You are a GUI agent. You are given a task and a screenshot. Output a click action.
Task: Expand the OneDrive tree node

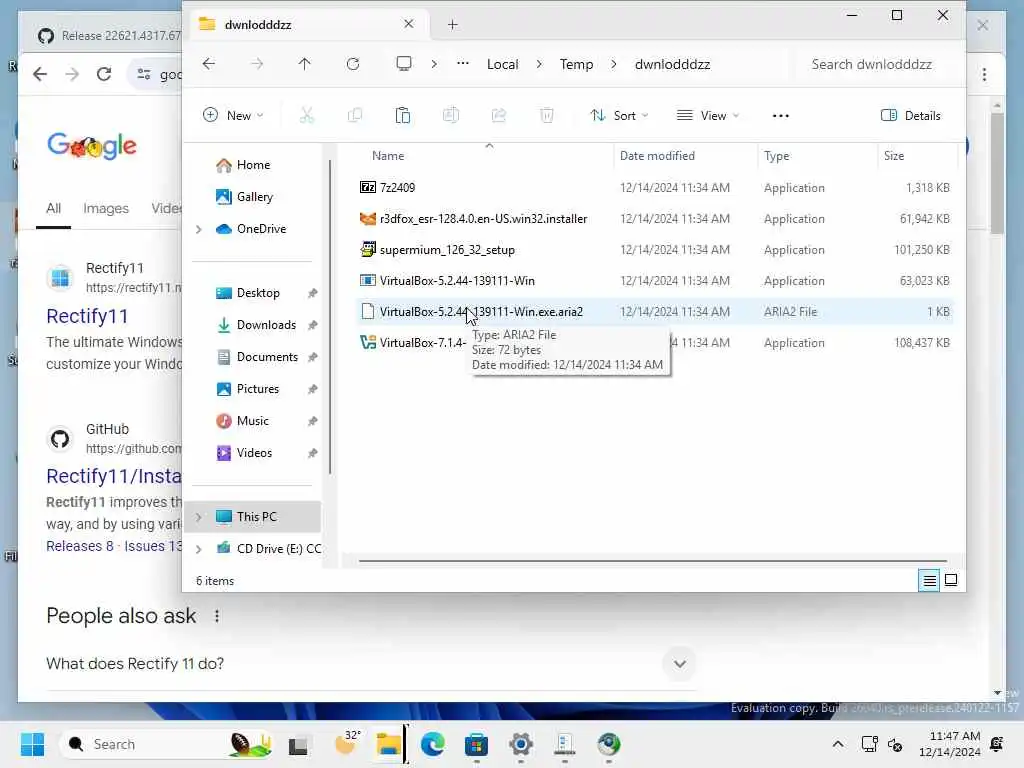[199, 229]
